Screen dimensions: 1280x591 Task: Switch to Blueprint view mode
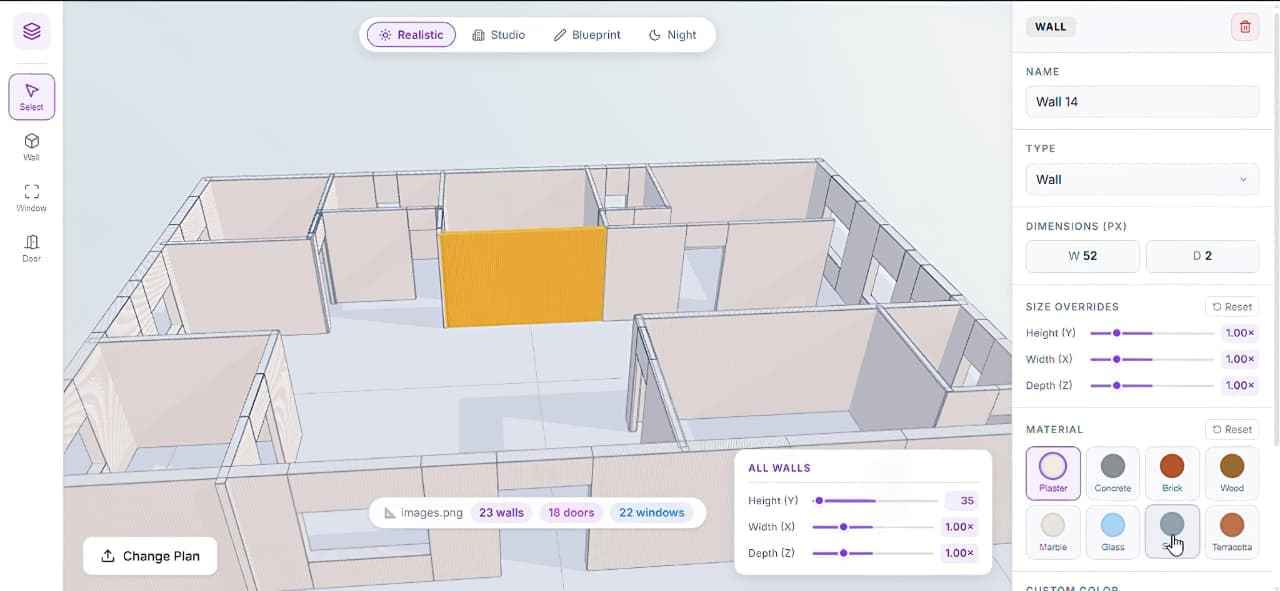[587, 34]
